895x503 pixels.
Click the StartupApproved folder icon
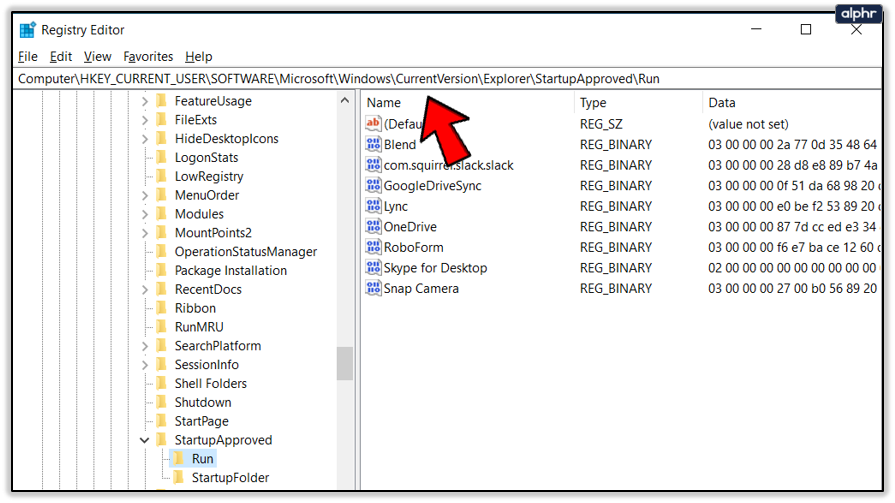pos(162,440)
